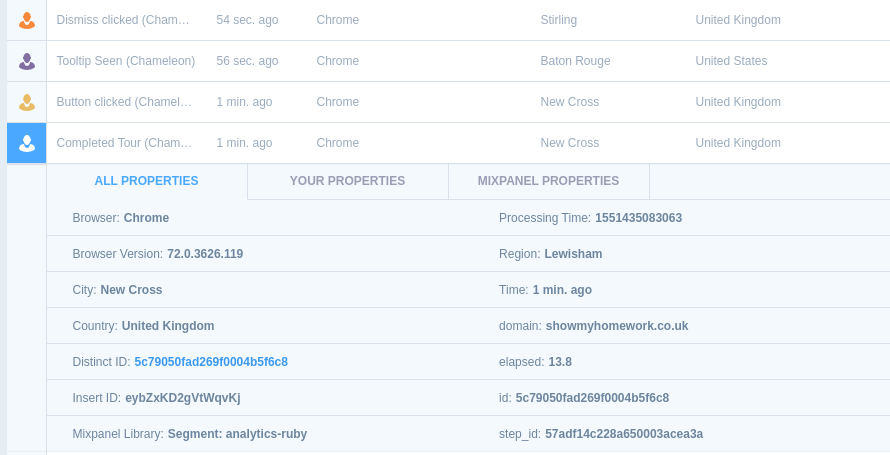Select the 'Tooltip Seen (Chameleon)' event name
Screen dimensions: 890x455
(x=125, y=61)
